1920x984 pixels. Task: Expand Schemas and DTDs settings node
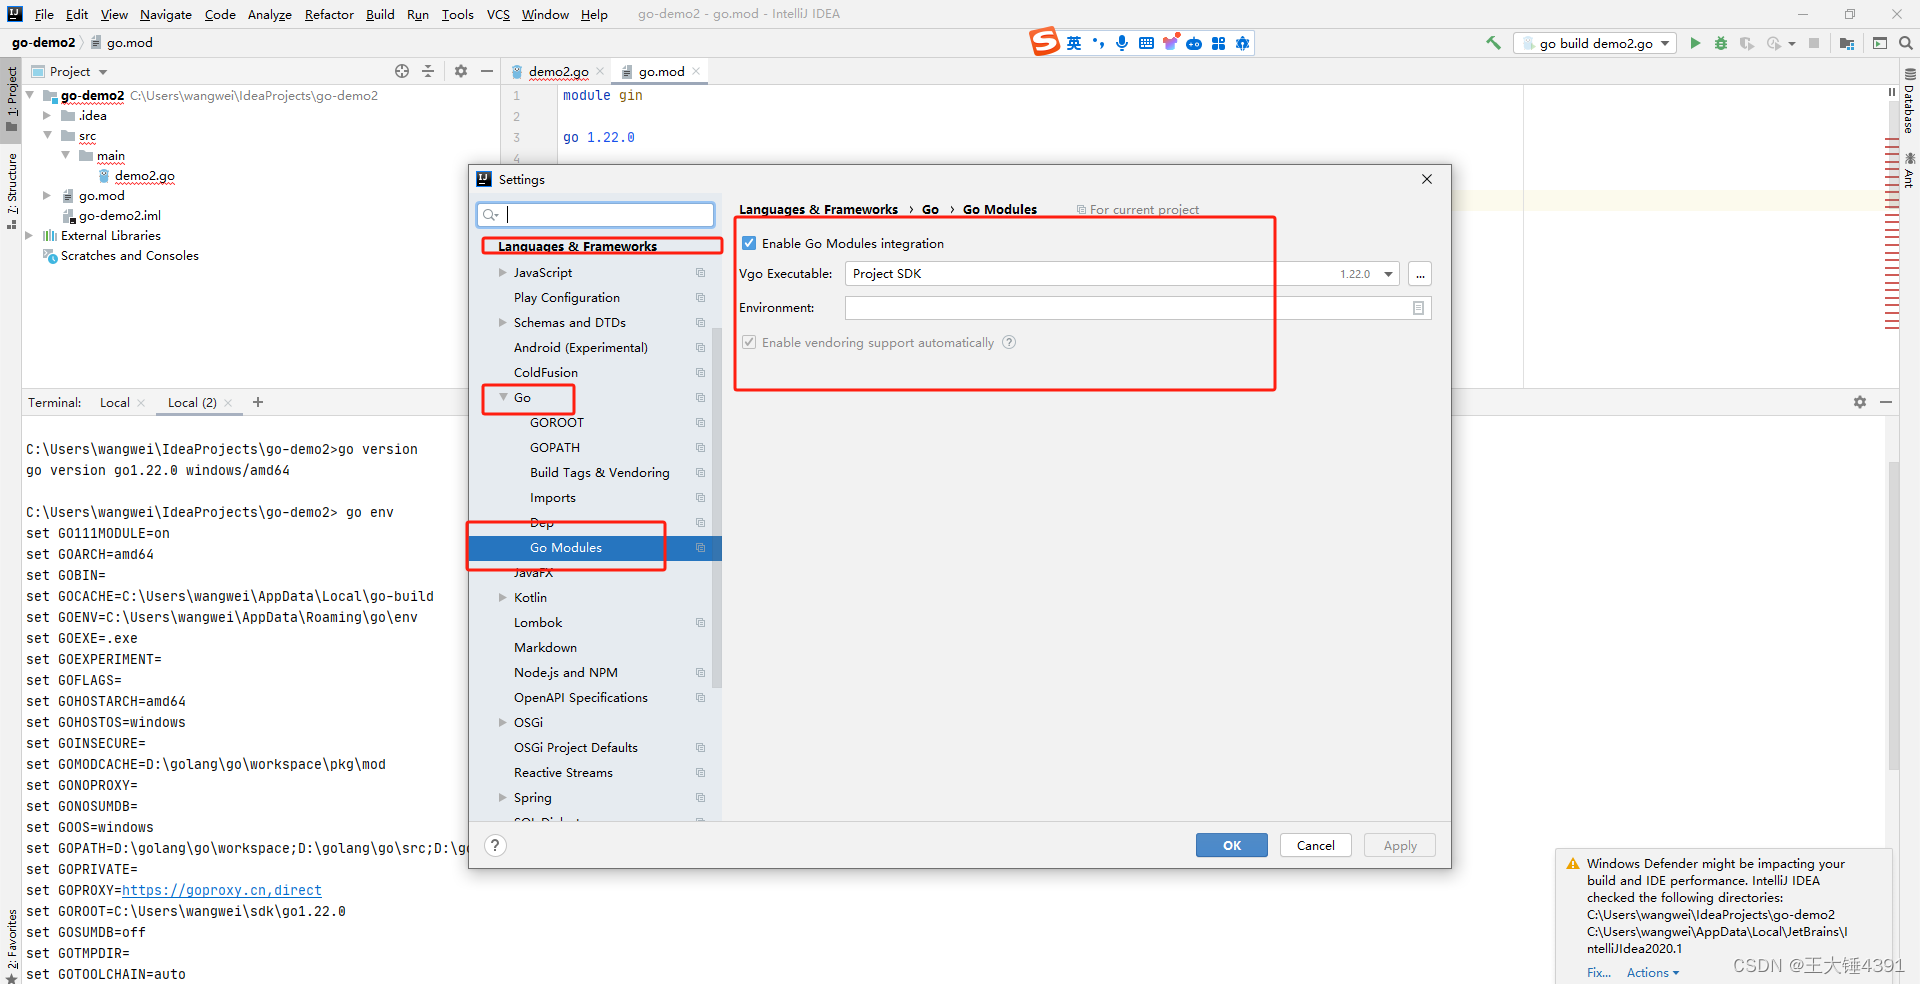pos(503,322)
